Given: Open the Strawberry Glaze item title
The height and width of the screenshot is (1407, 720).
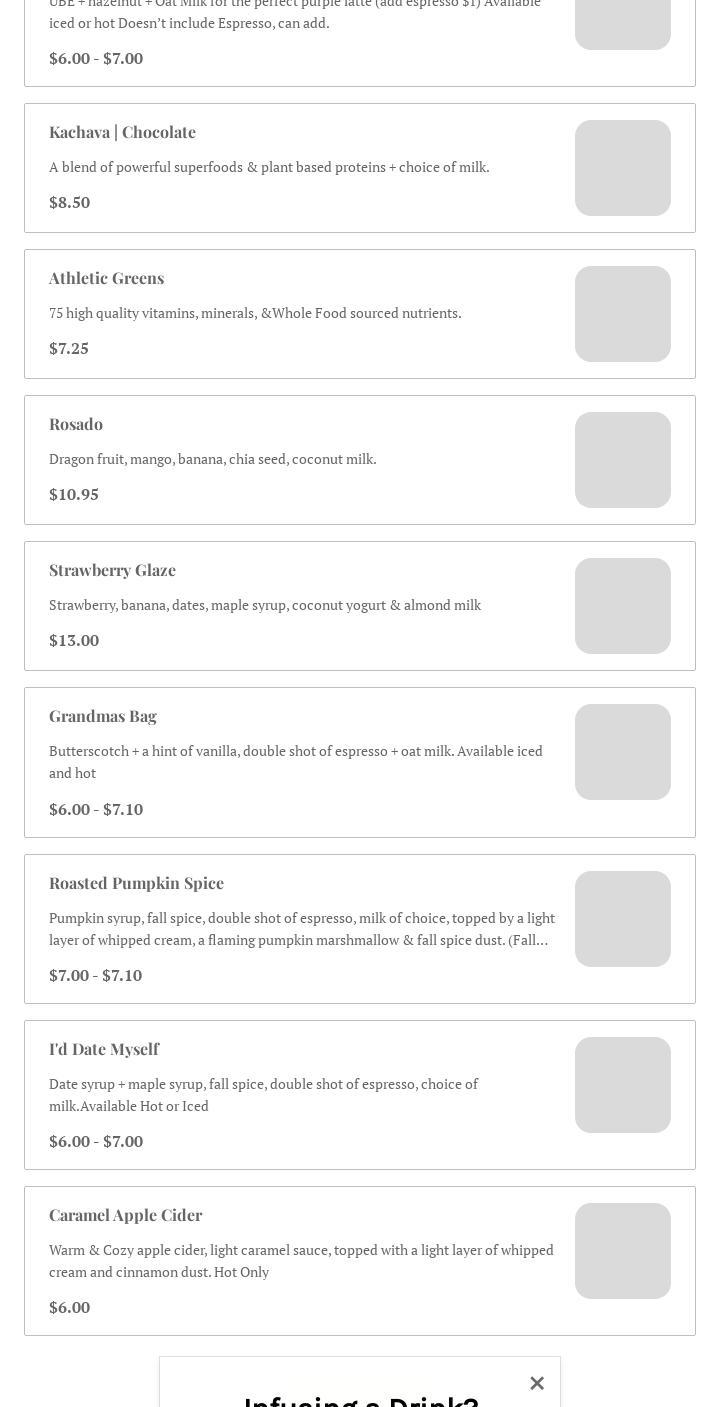Looking at the screenshot, I should point(112,570).
